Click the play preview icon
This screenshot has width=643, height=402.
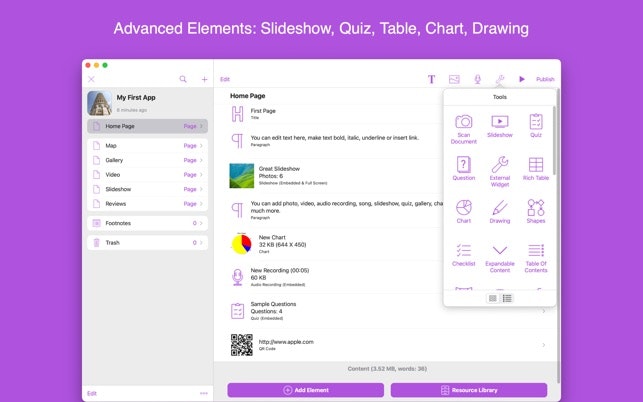pos(521,79)
